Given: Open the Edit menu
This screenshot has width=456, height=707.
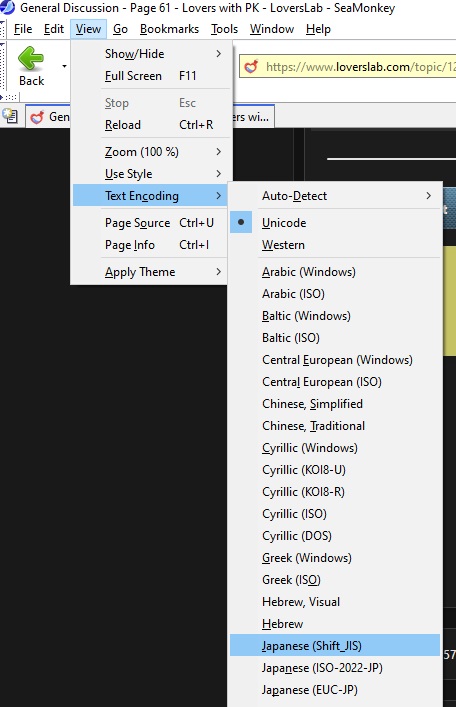Looking at the screenshot, I should click(54, 29).
